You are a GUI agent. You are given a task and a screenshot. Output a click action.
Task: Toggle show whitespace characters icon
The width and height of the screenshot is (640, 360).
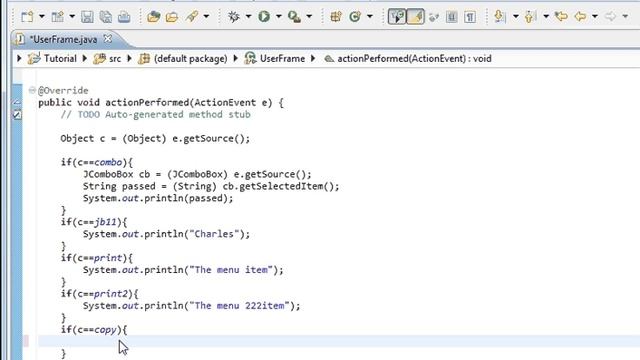click(470, 17)
